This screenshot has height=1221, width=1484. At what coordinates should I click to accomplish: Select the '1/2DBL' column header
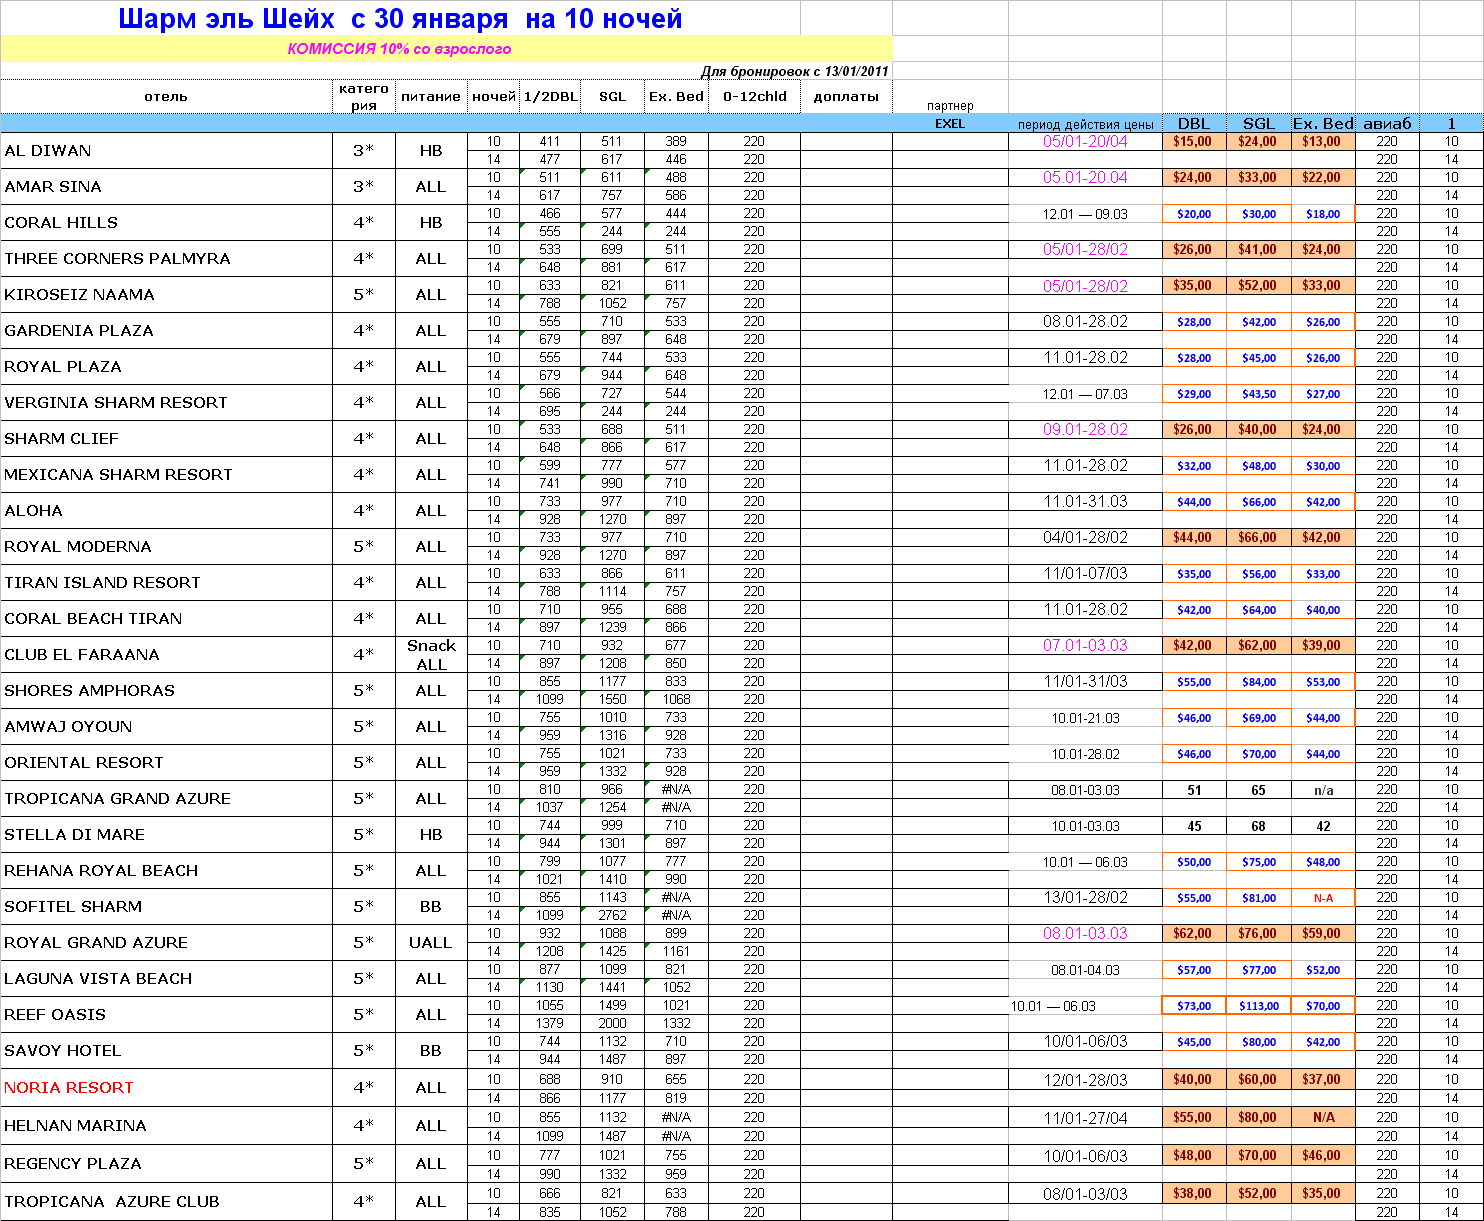point(550,97)
